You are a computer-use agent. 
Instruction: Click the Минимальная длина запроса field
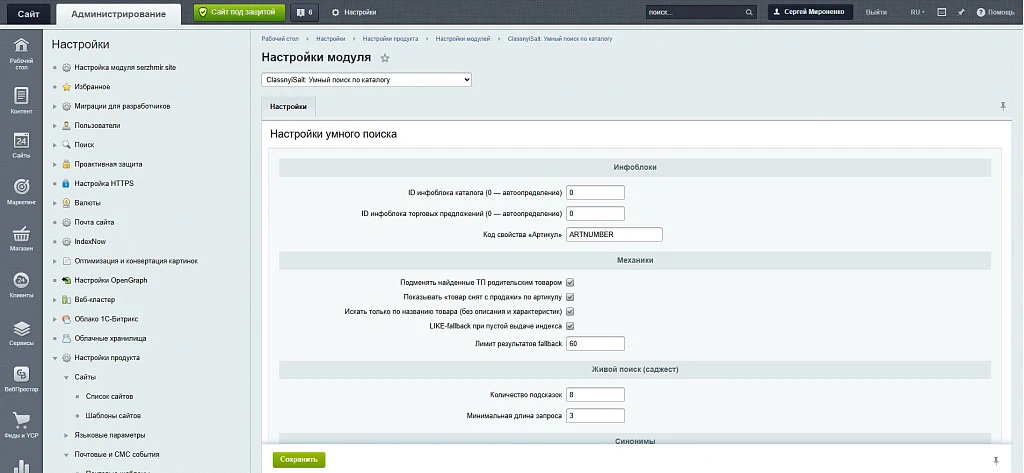click(595, 416)
